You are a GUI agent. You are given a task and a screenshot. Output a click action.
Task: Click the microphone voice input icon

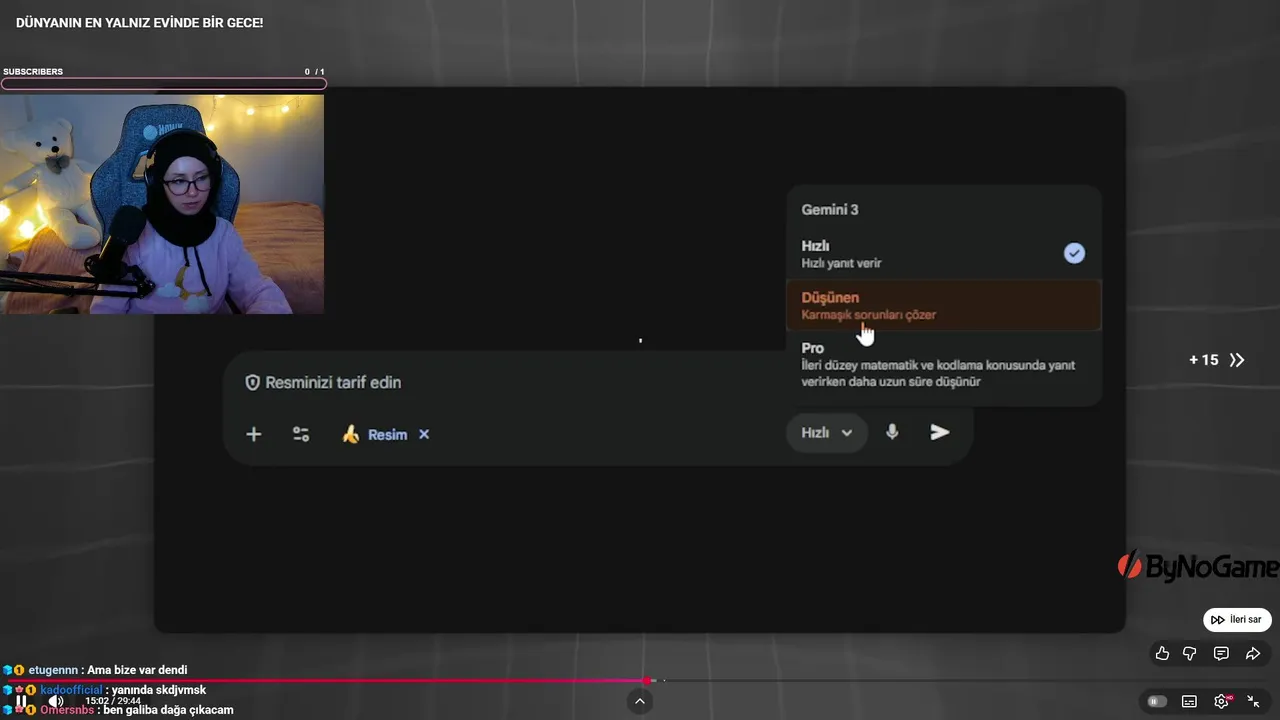click(892, 432)
